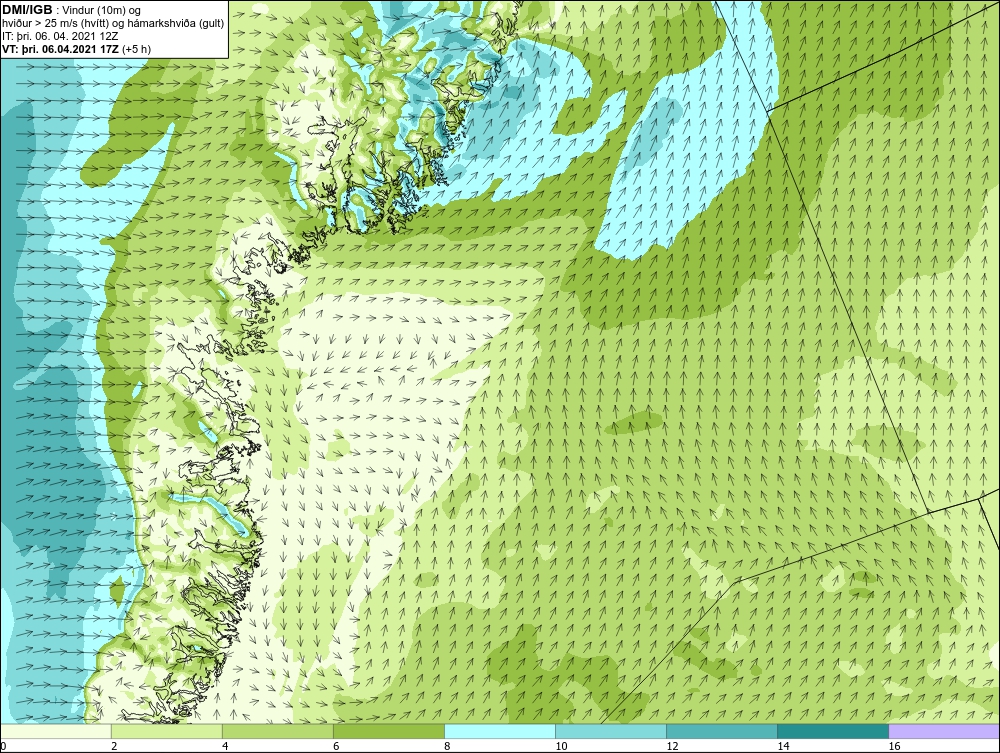1000x753 pixels.
Task: Click the 2–4 m/s light green legend swatch
Action: (x=166, y=731)
